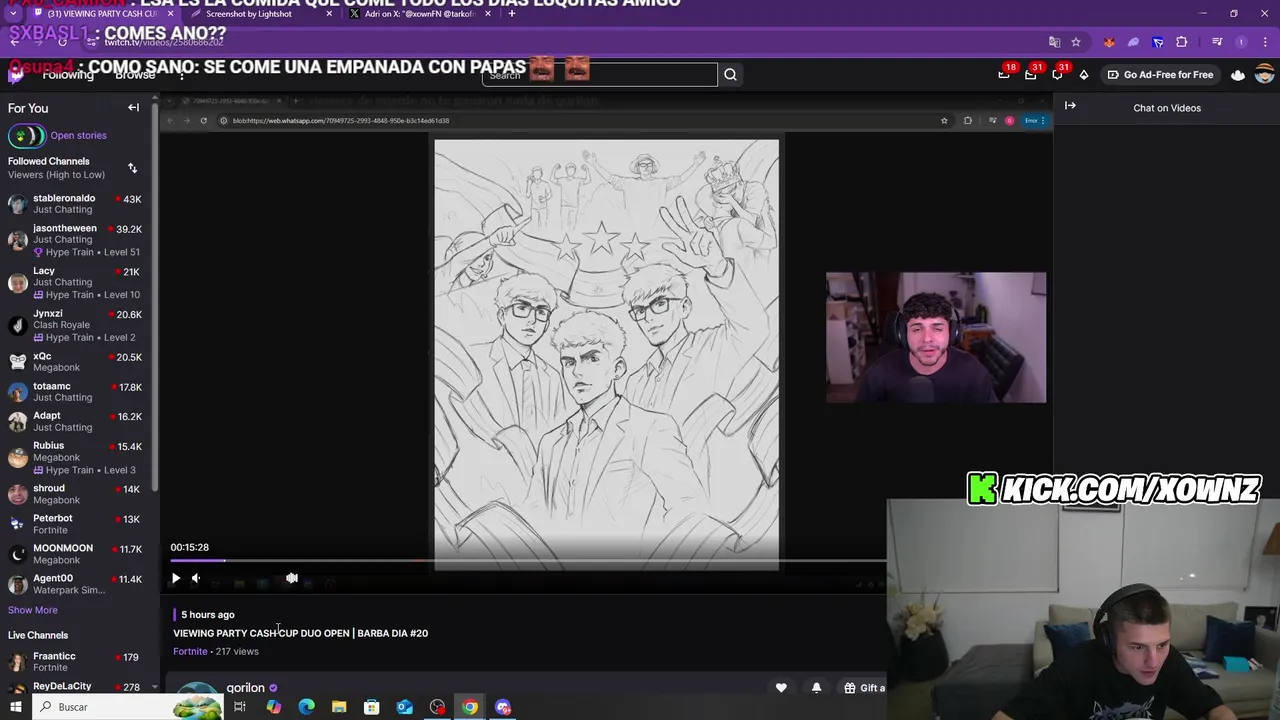Image resolution: width=1280 pixels, height=720 pixels.
Task: Open Fraanticc in Live Channels
Action: tap(75, 662)
